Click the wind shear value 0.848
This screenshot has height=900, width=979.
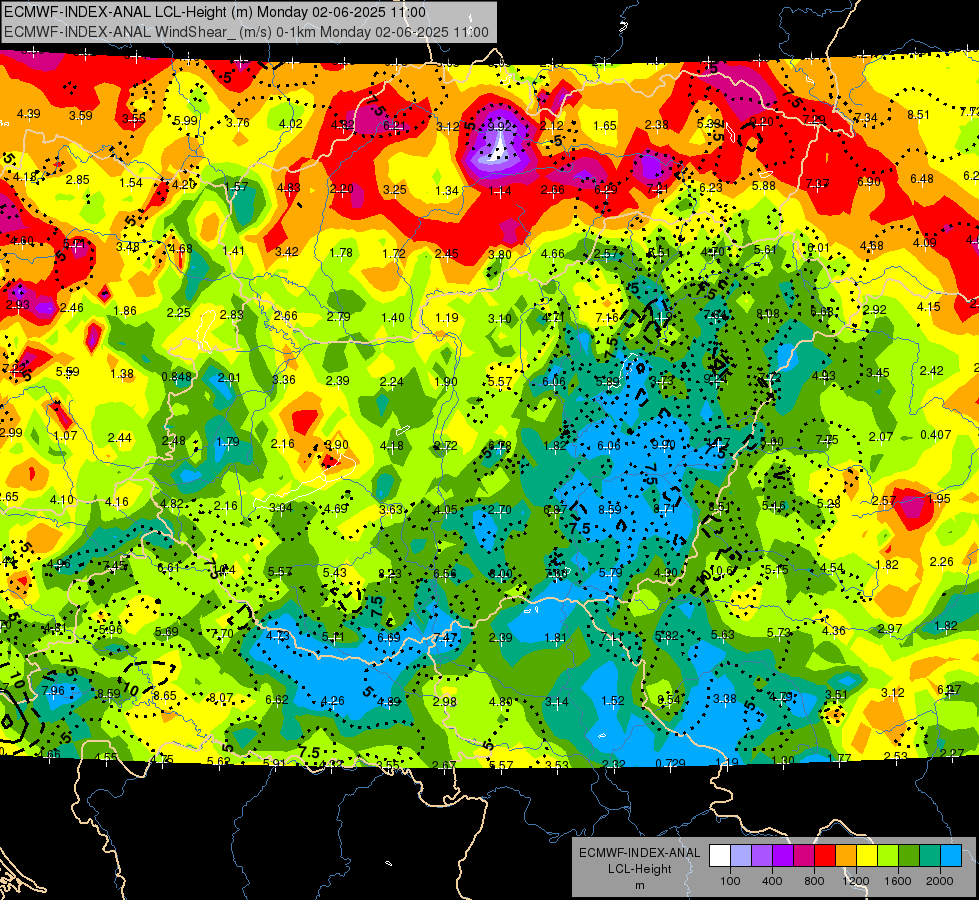point(177,377)
